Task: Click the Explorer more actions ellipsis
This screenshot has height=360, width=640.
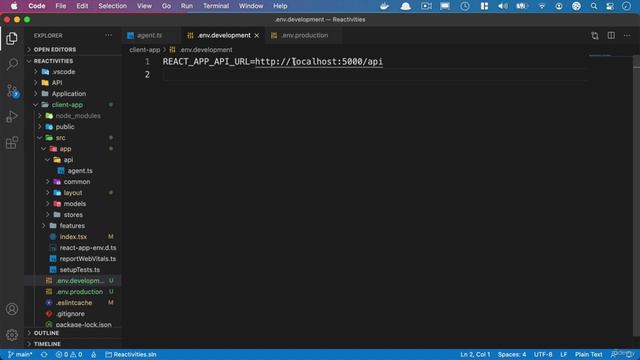Action: tap(108, 36)
